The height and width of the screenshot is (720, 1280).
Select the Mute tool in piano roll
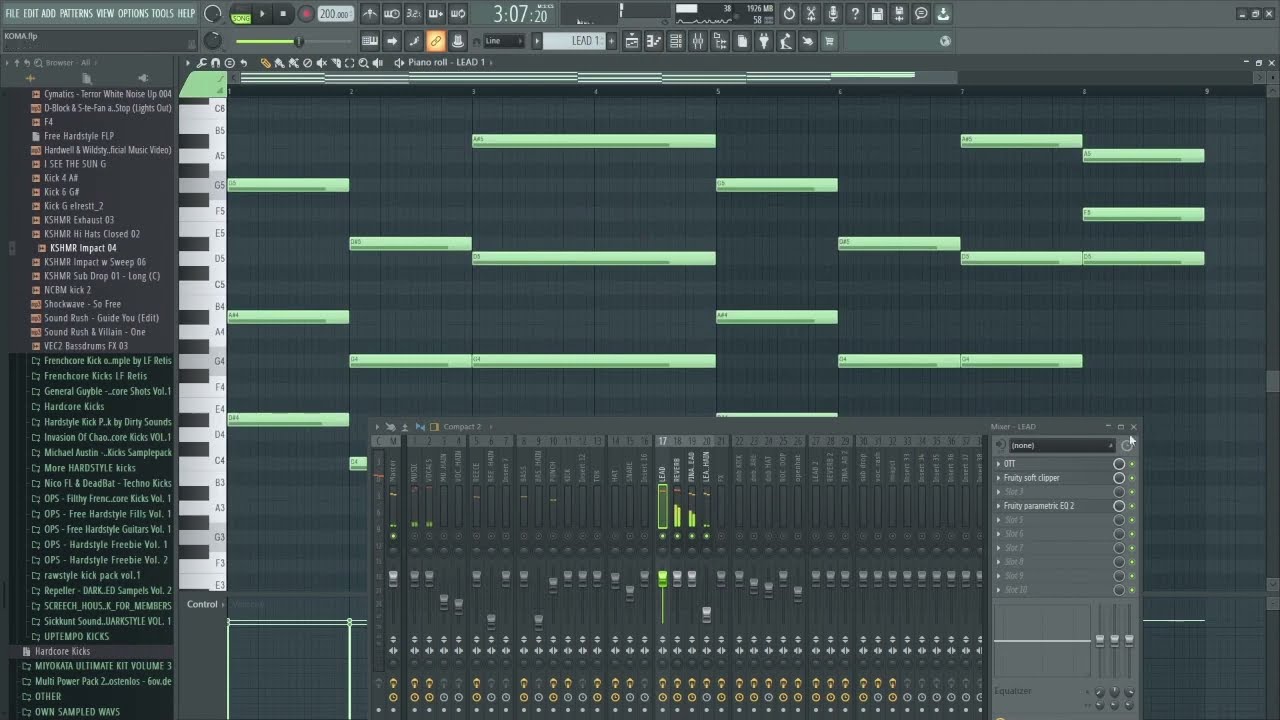(x=321, y=63)
